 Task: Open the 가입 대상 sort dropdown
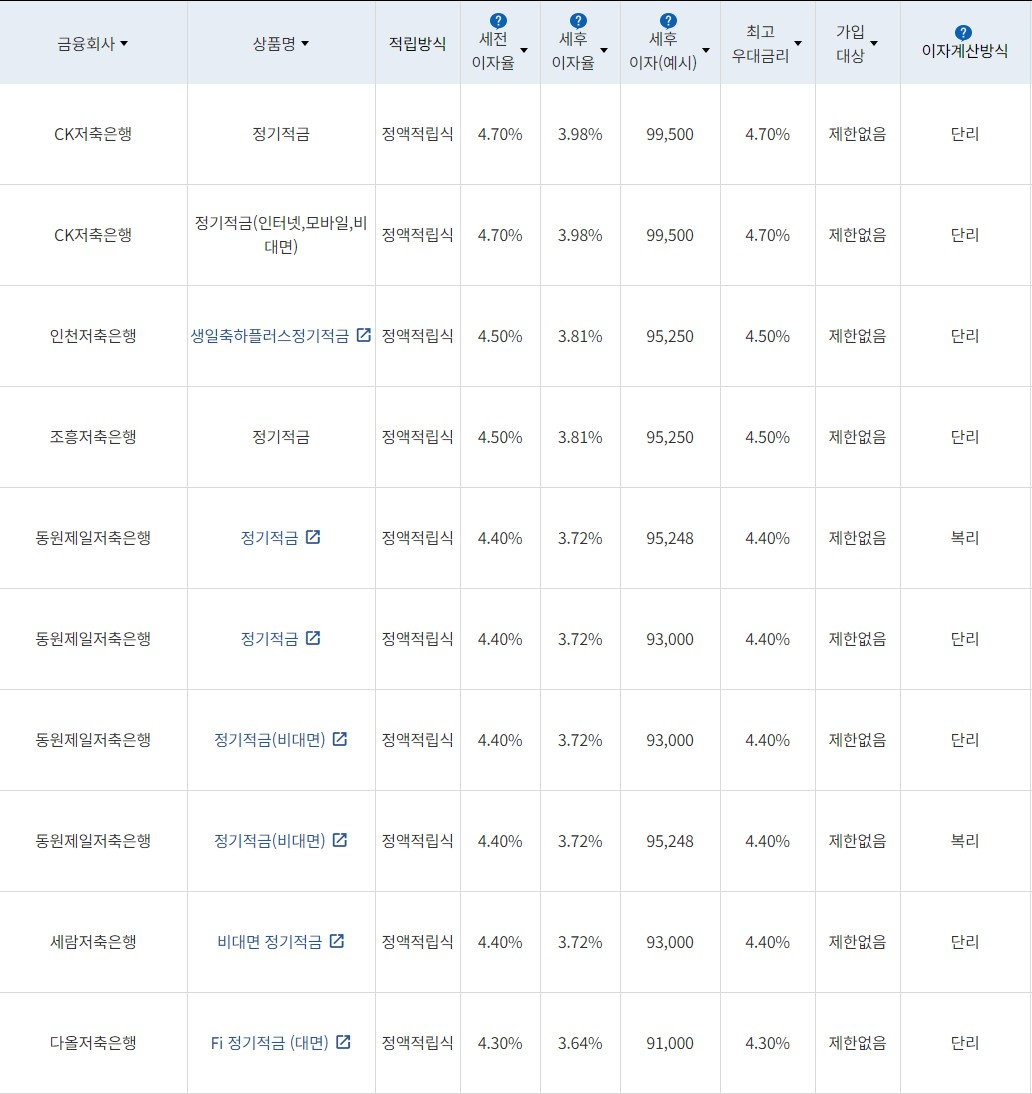[x=875, y=43]
